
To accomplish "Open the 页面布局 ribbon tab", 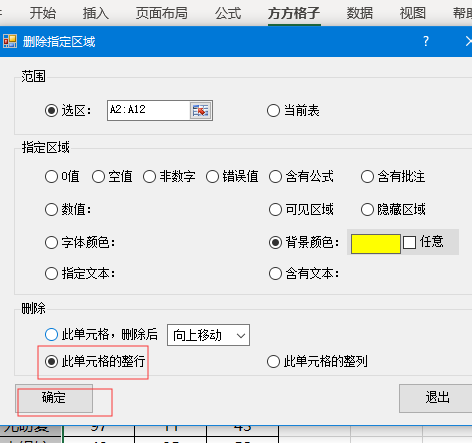I will [162, 13].
